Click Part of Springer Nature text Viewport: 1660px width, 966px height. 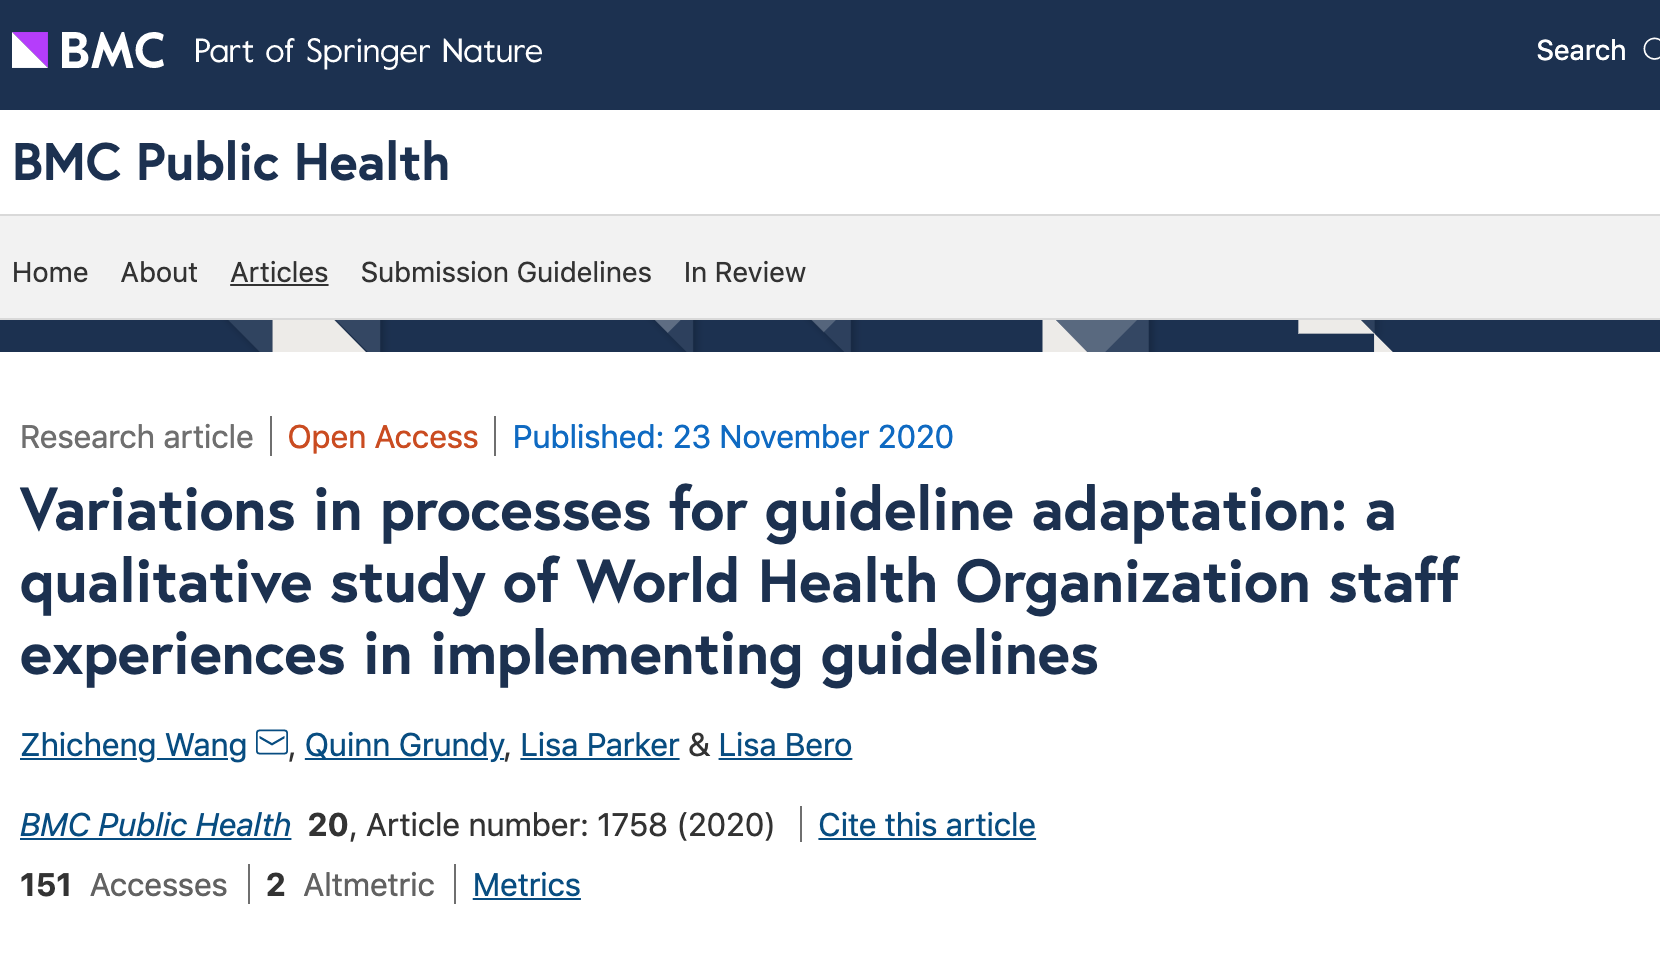click(368, 51)
